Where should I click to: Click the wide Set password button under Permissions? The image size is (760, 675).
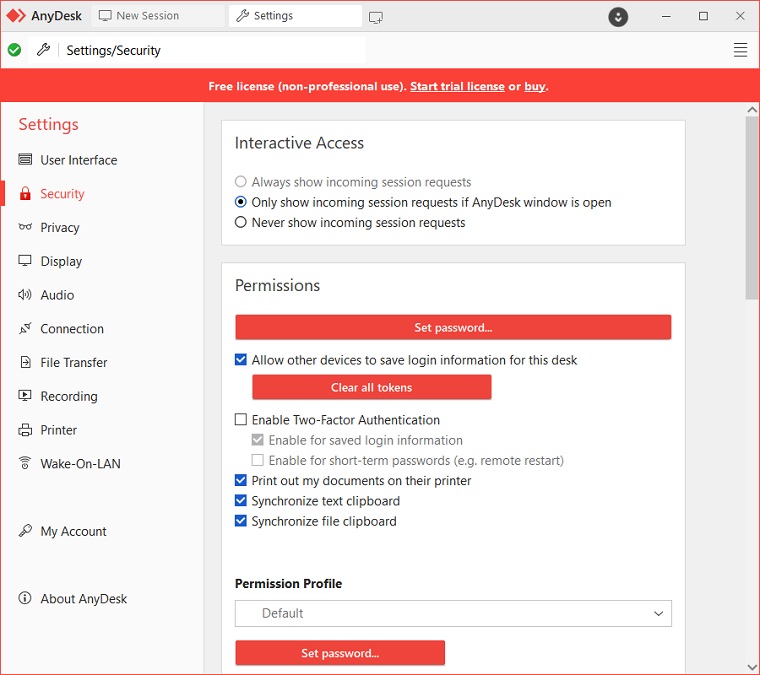click(x=453, y=328)
